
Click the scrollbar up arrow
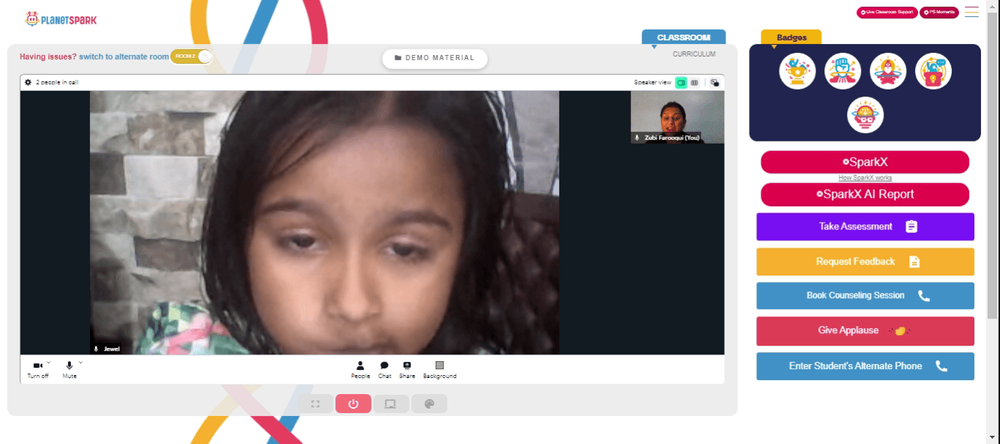(x=994, y=5)
